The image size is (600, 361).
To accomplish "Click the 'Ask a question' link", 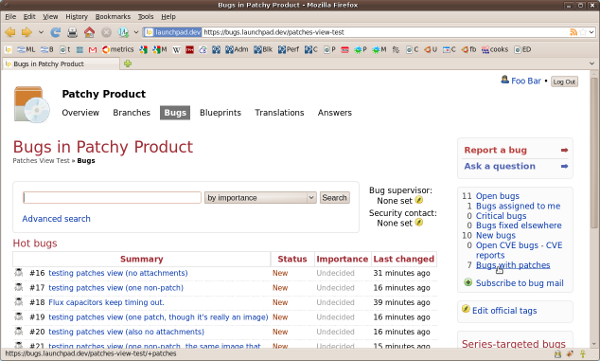I will tap(500, 166).
